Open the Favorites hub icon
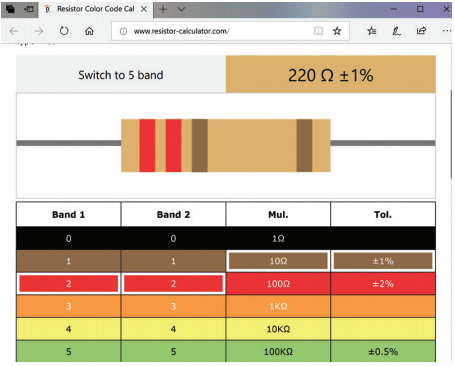Viewport: 455px width, 366px height. (x=372, y=31)
